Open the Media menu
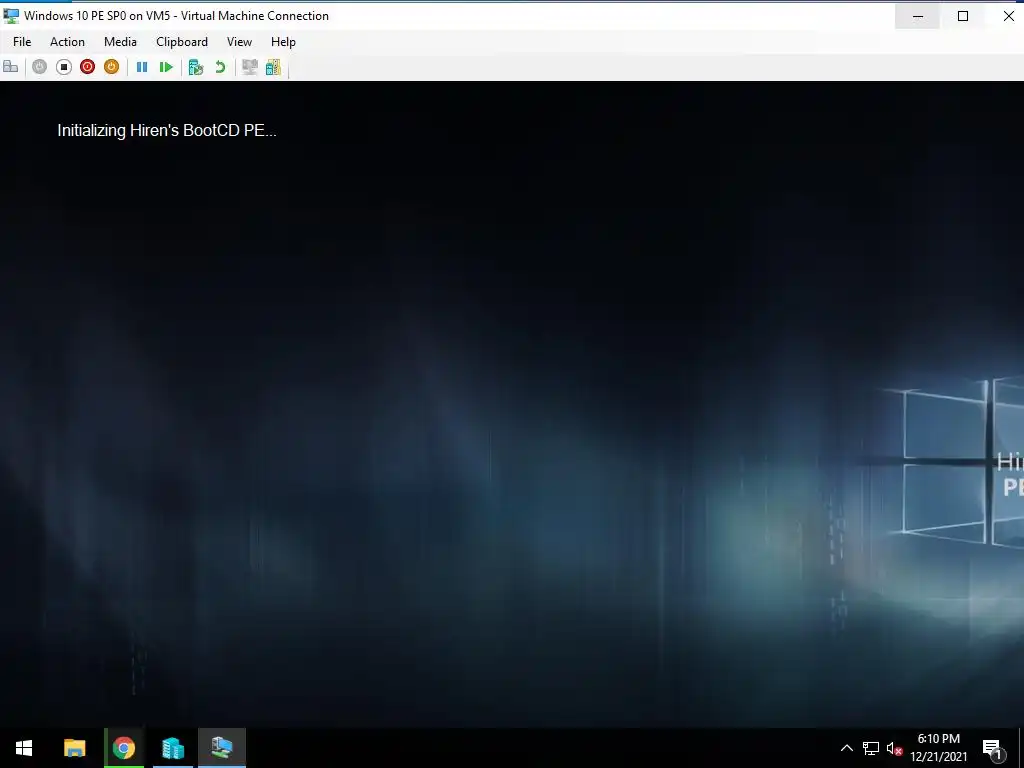This screenshot has height=768, width=1024. 120,42
